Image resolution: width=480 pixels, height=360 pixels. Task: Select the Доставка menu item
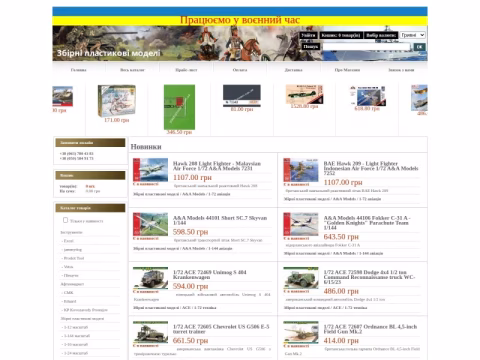tap(293, 70)
